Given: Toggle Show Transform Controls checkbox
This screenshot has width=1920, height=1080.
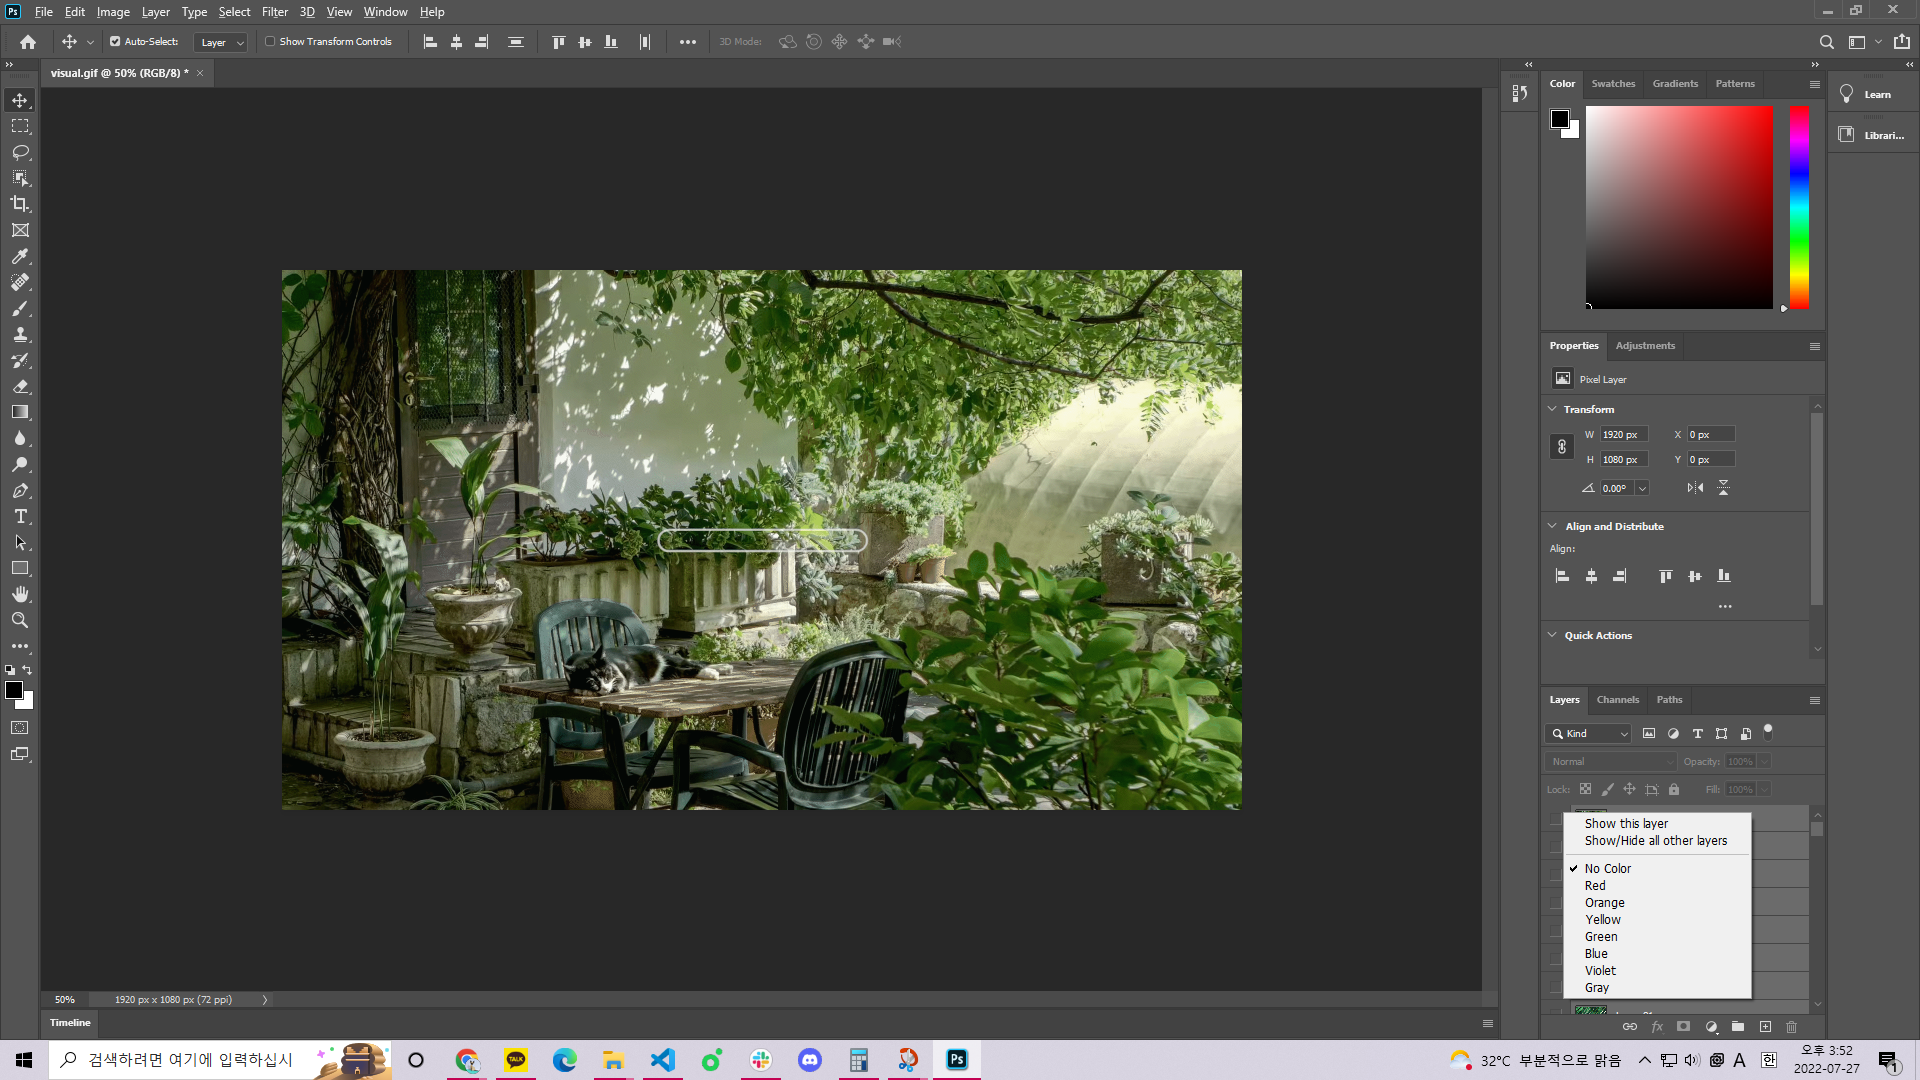Looking at the screenshot, I should click(x=269, y=42).
